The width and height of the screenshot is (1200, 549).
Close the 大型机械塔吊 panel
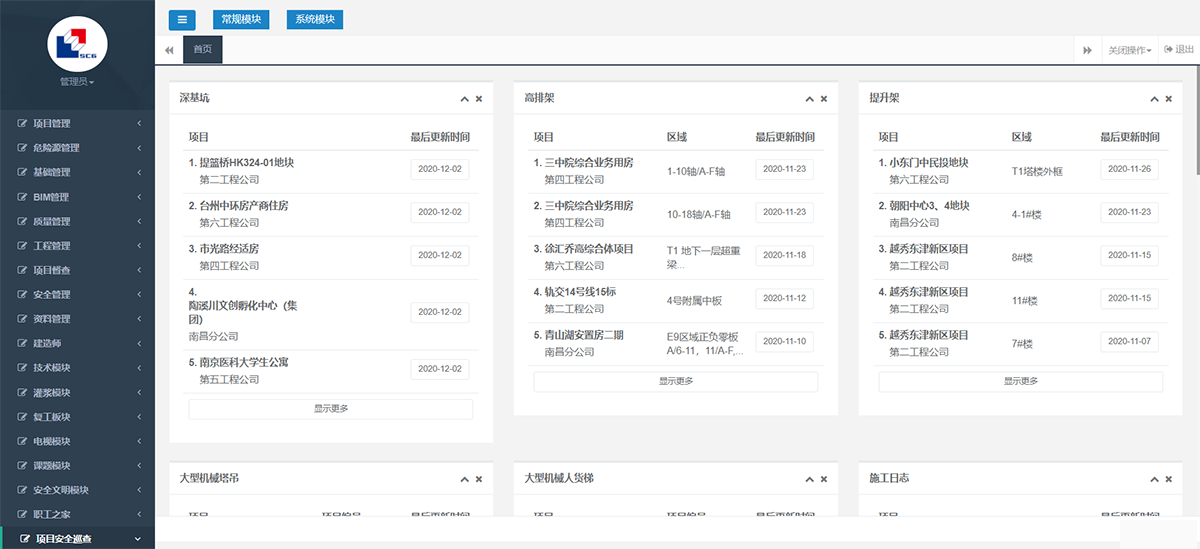click(x=479, y=479)
